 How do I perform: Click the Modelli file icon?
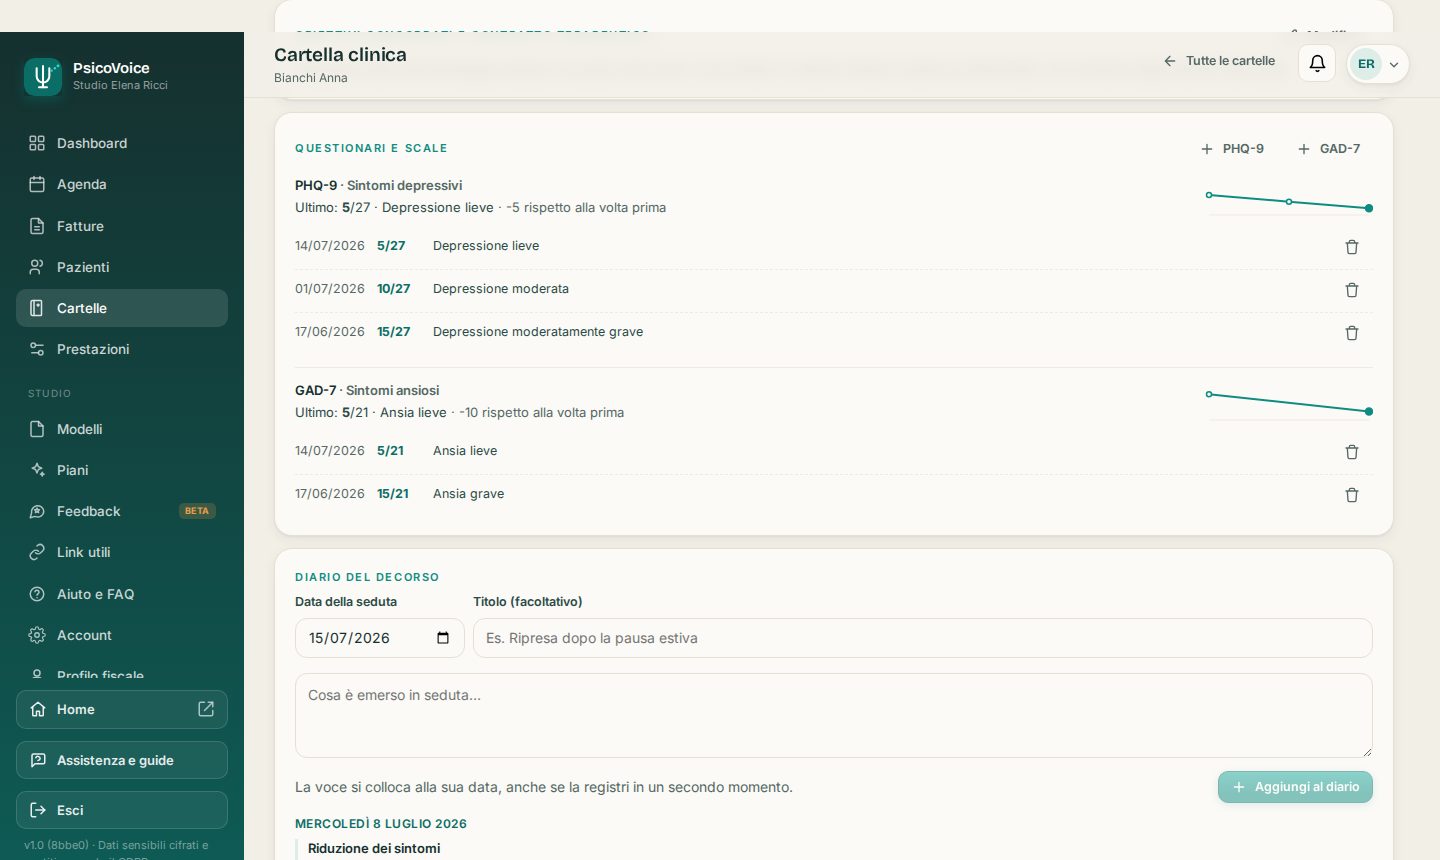coord(37,429)
